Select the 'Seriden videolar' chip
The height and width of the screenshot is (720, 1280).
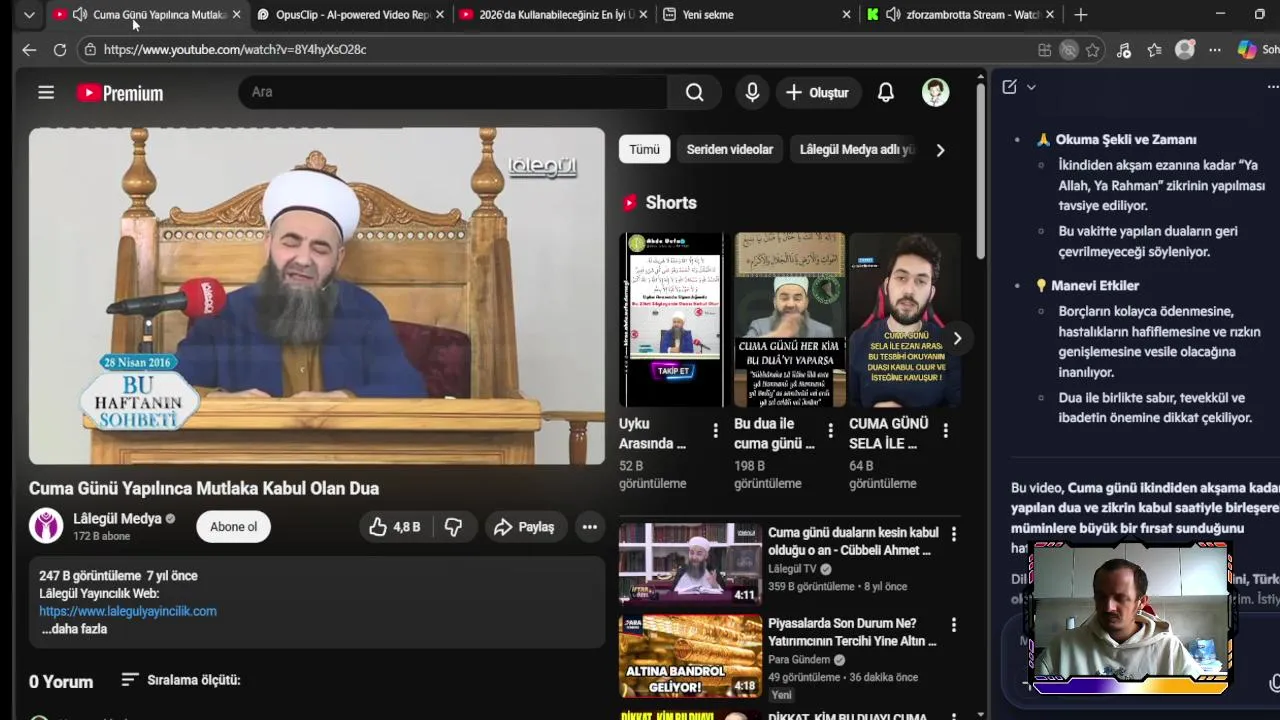click(730, 150)
